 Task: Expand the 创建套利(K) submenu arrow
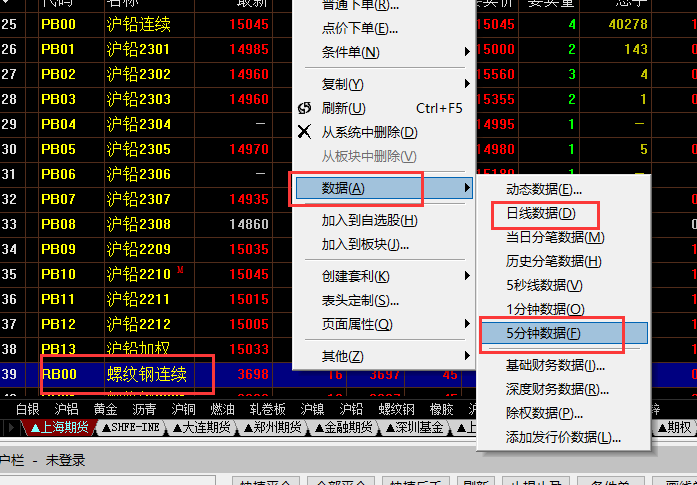point(467,276)
